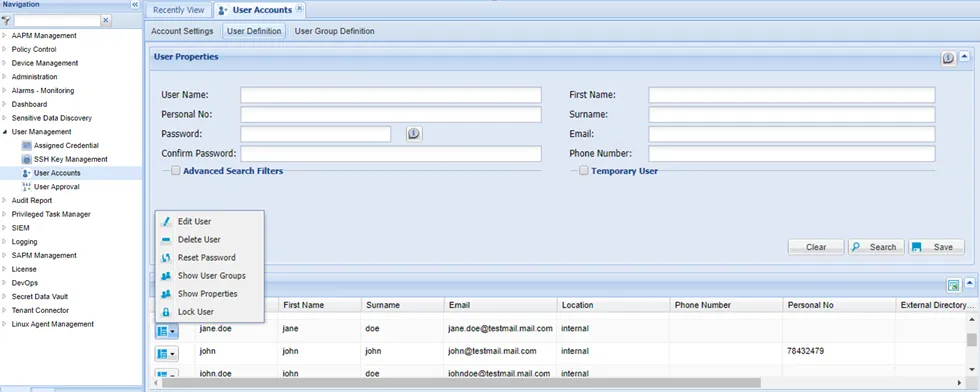Click the filter funnel icon in Navigation
The width and height of the screenshot is (980, 392).
6,21
